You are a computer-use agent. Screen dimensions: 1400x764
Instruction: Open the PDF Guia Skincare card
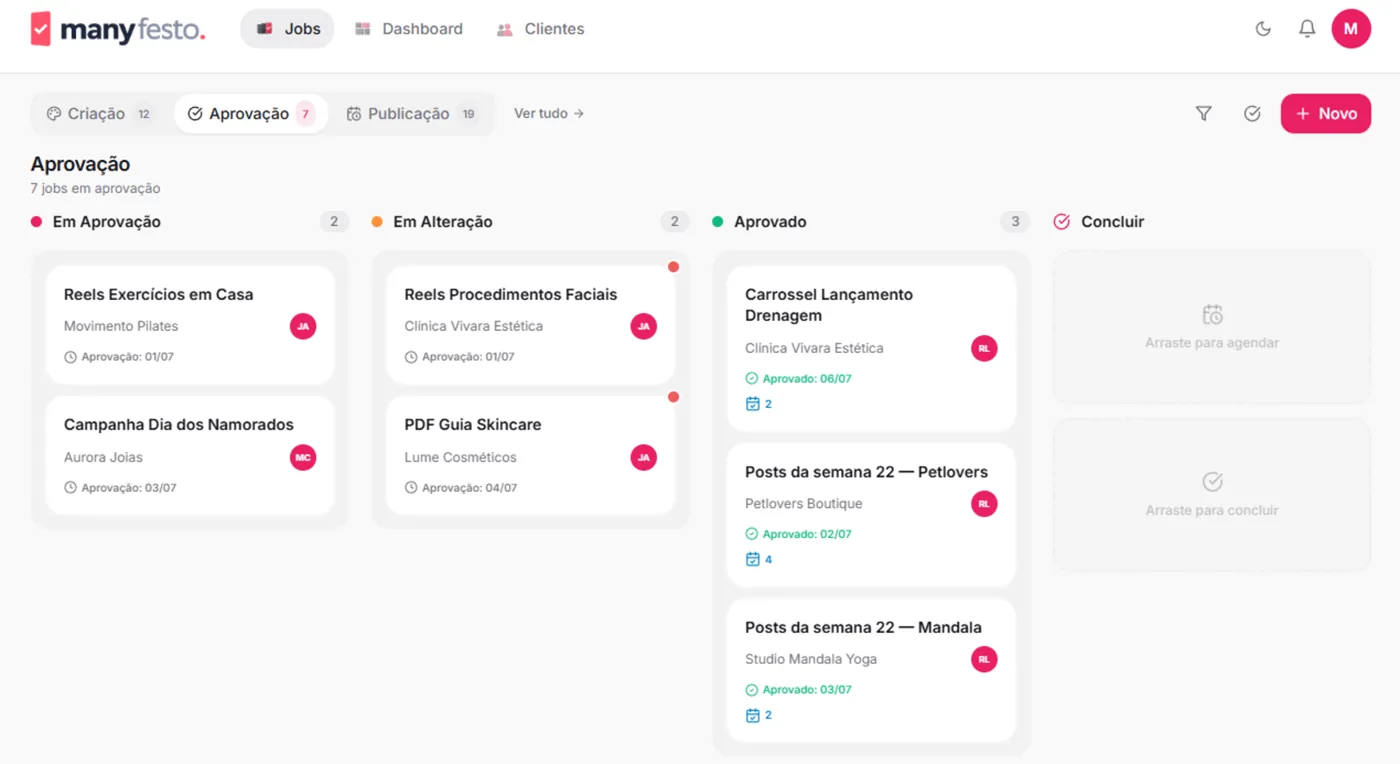click(x=530, y=455)
